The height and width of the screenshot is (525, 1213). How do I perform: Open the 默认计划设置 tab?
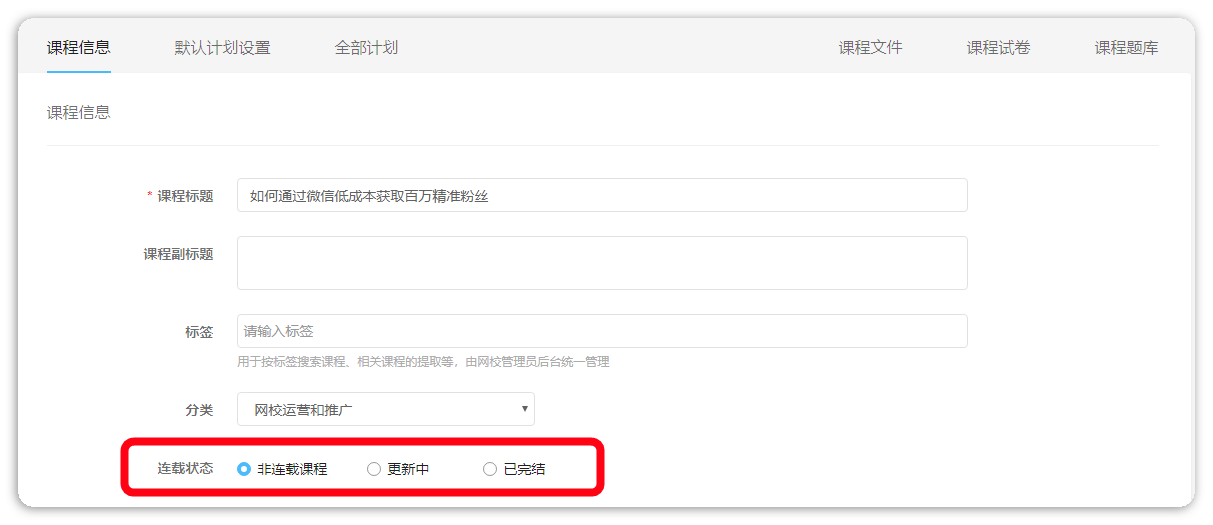(x=222, y=47)
